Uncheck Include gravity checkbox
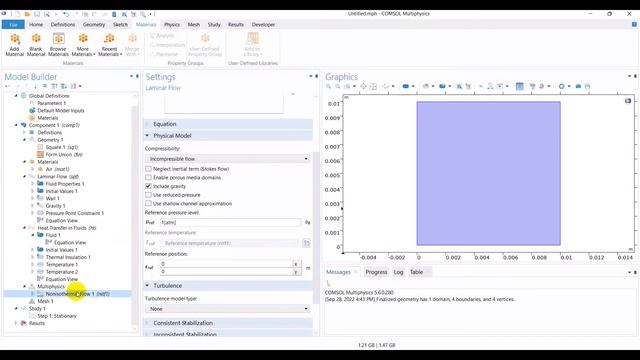This screenshot has height=360, width=640. (148, 186)
